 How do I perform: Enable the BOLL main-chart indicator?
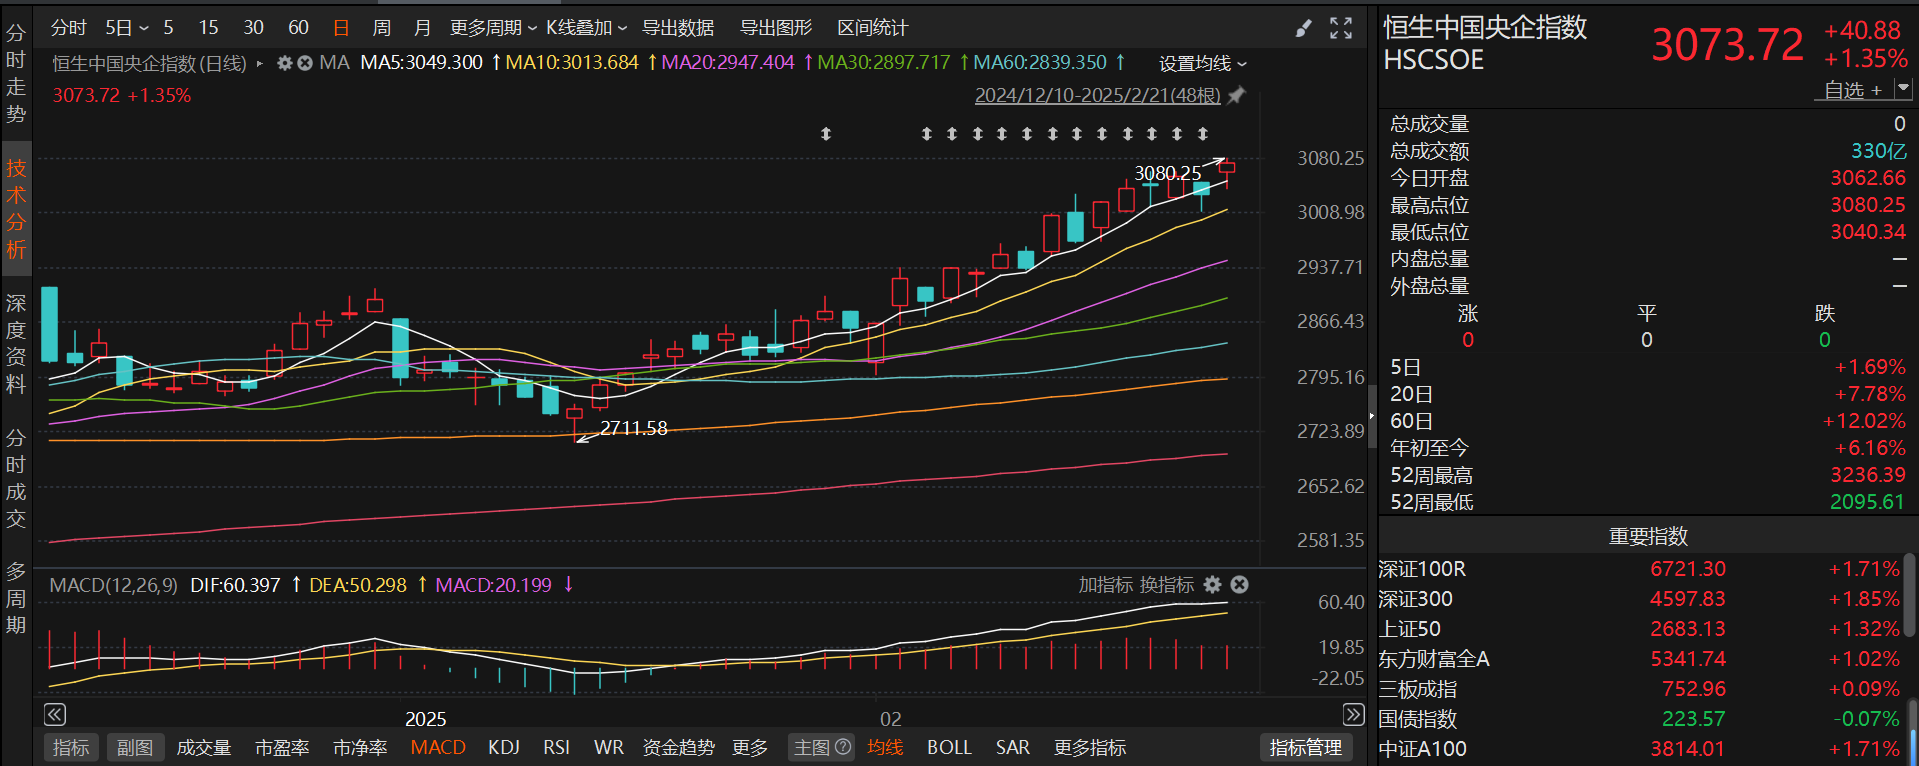click(x=949, y=747)
